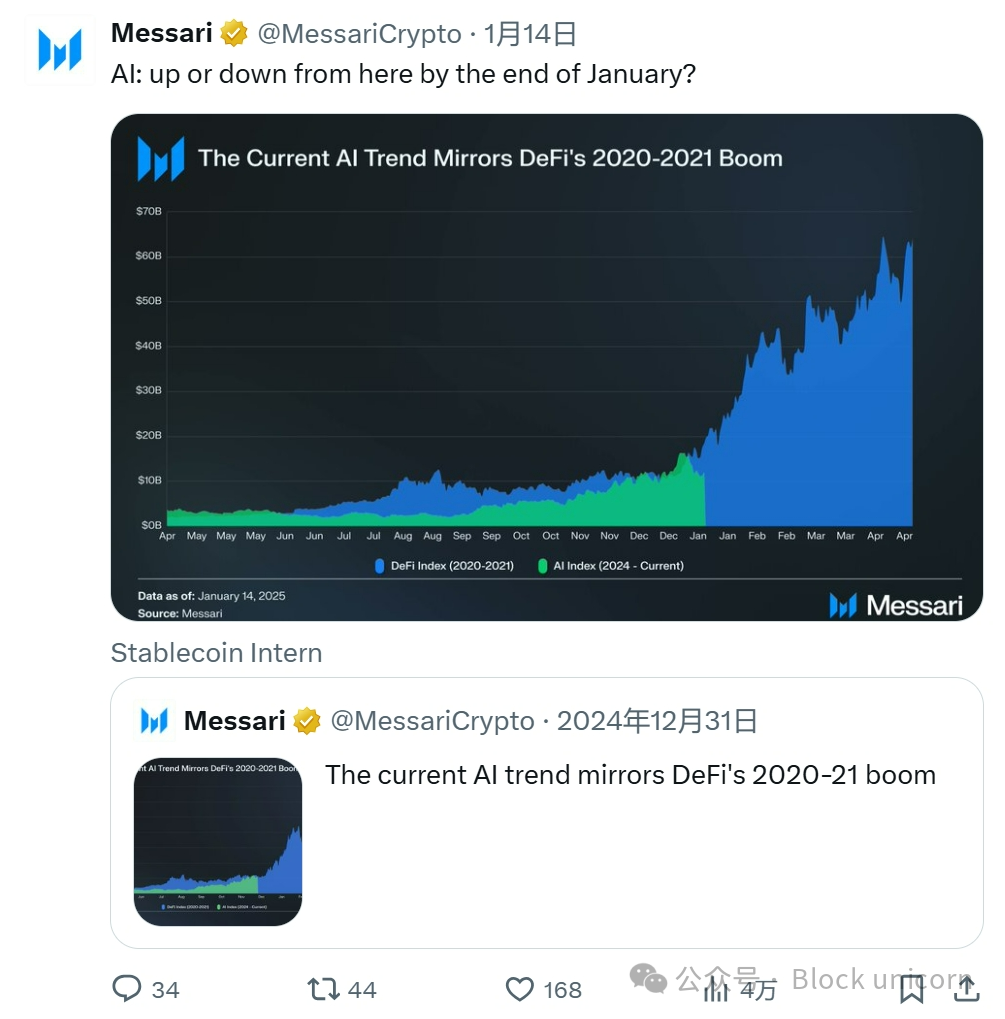Open the @MessariCrypto handle in the main tweet
The image size is (1005, 1019).
point(360,33)
